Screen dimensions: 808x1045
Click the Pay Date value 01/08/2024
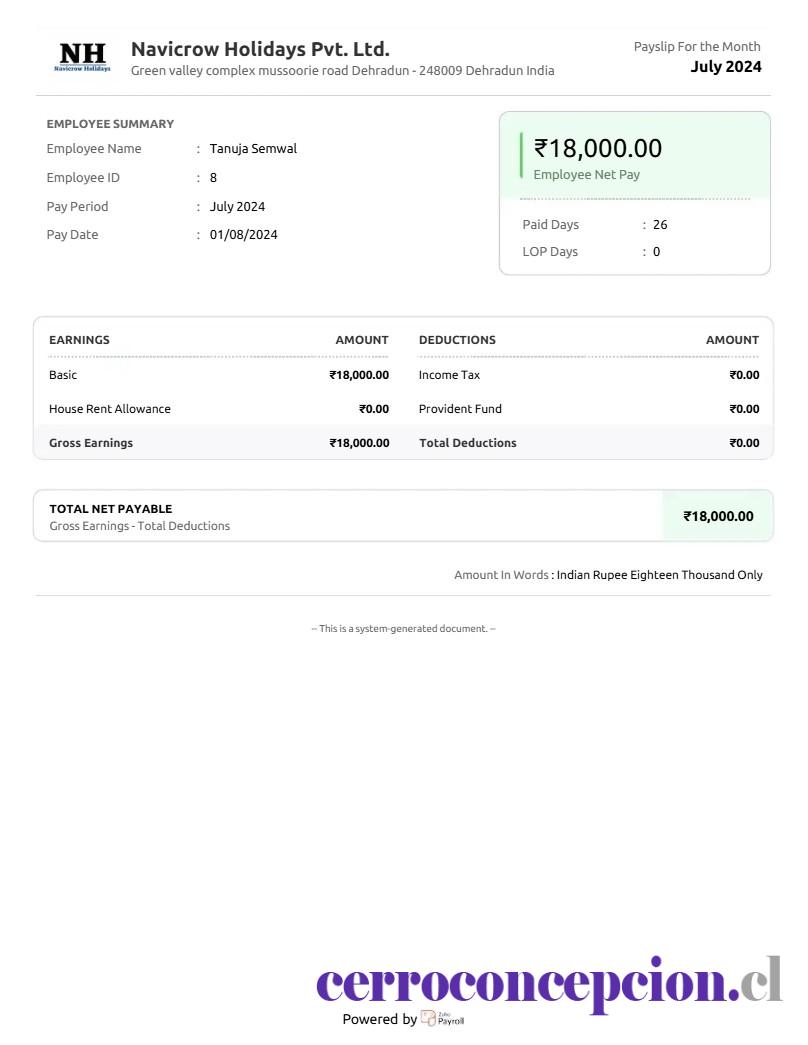[x=243, y=235]
